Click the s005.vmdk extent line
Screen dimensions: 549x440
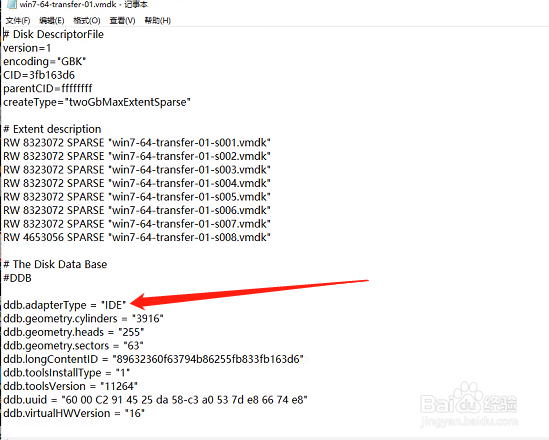coord(137,197)
